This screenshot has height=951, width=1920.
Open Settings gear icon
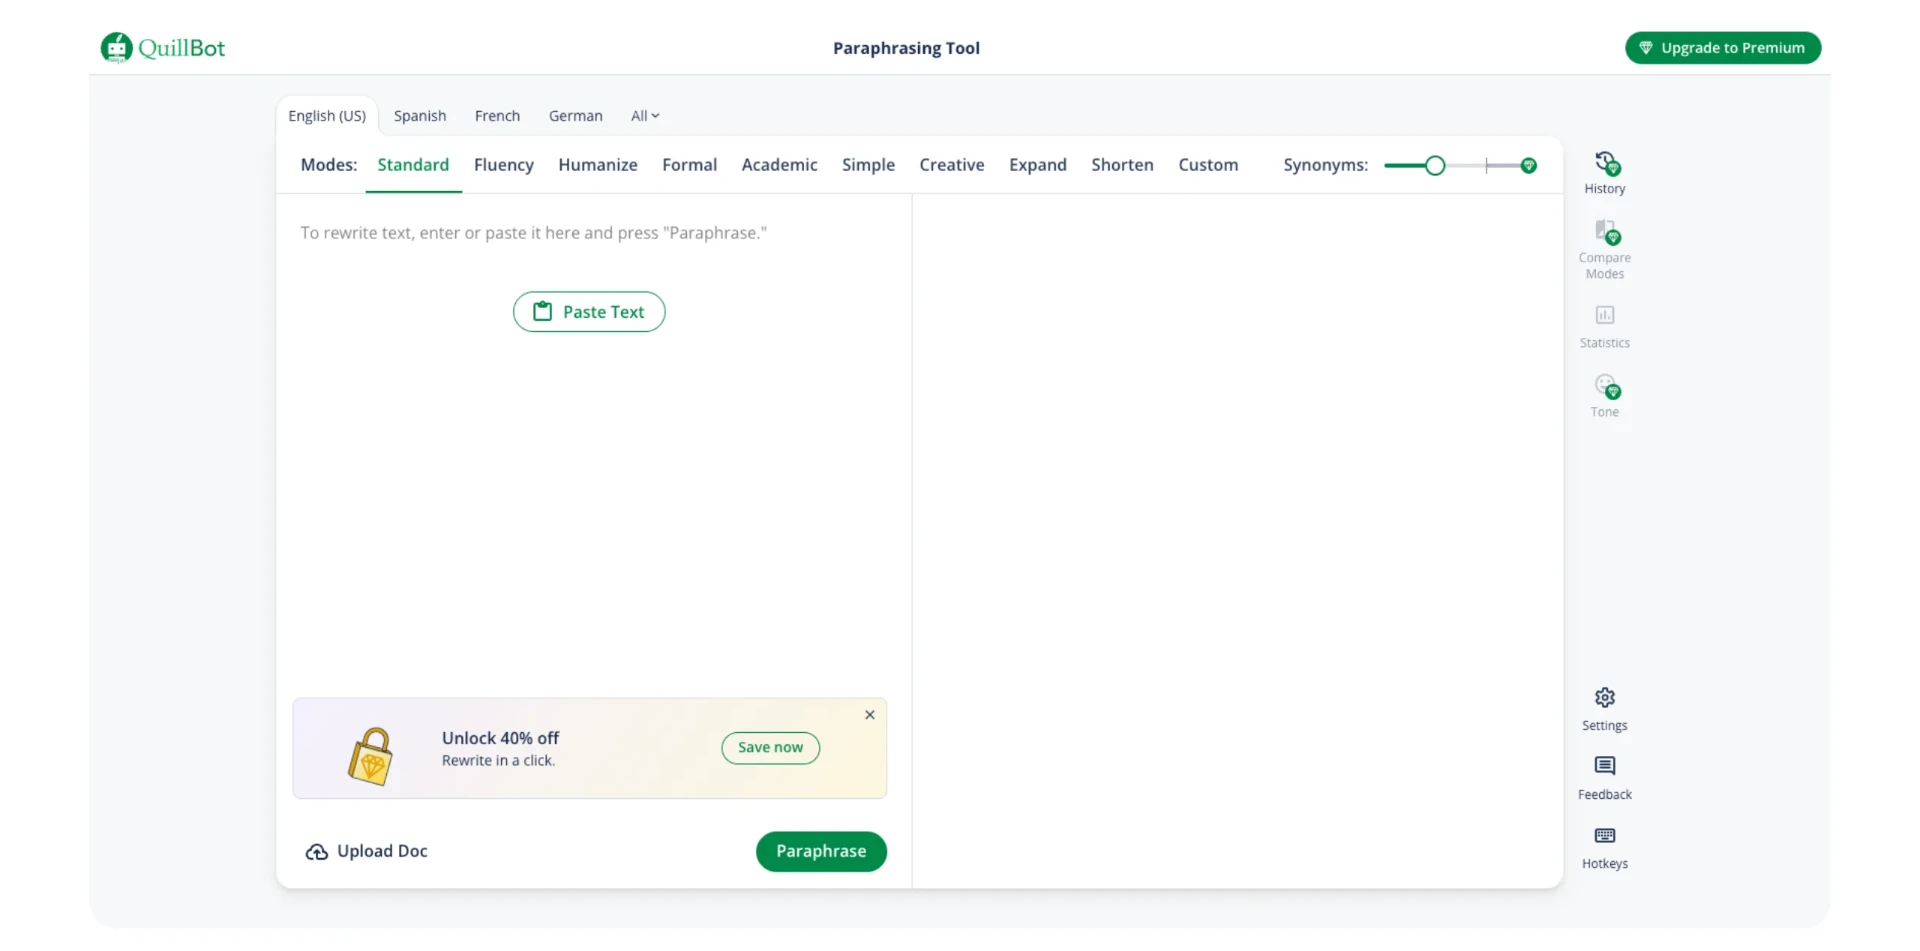click(1605, 697)
